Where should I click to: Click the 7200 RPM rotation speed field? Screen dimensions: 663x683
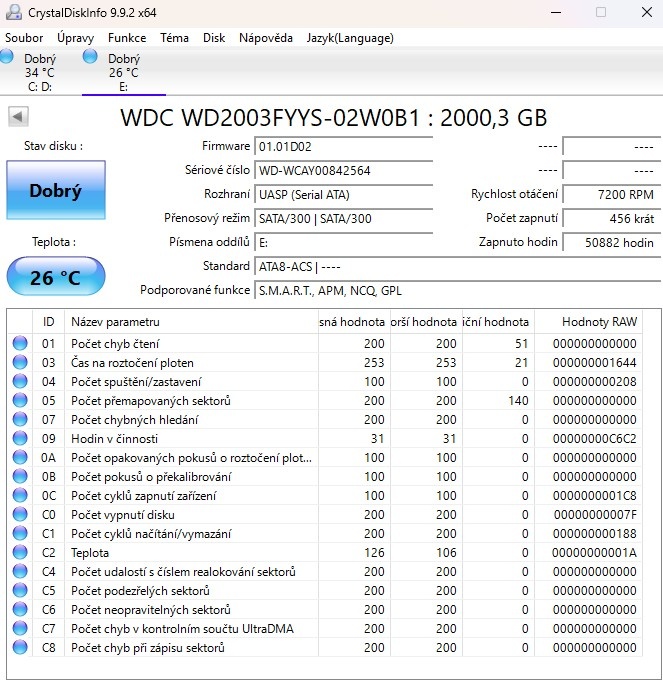pyautogui.click(x=612, y=194)
